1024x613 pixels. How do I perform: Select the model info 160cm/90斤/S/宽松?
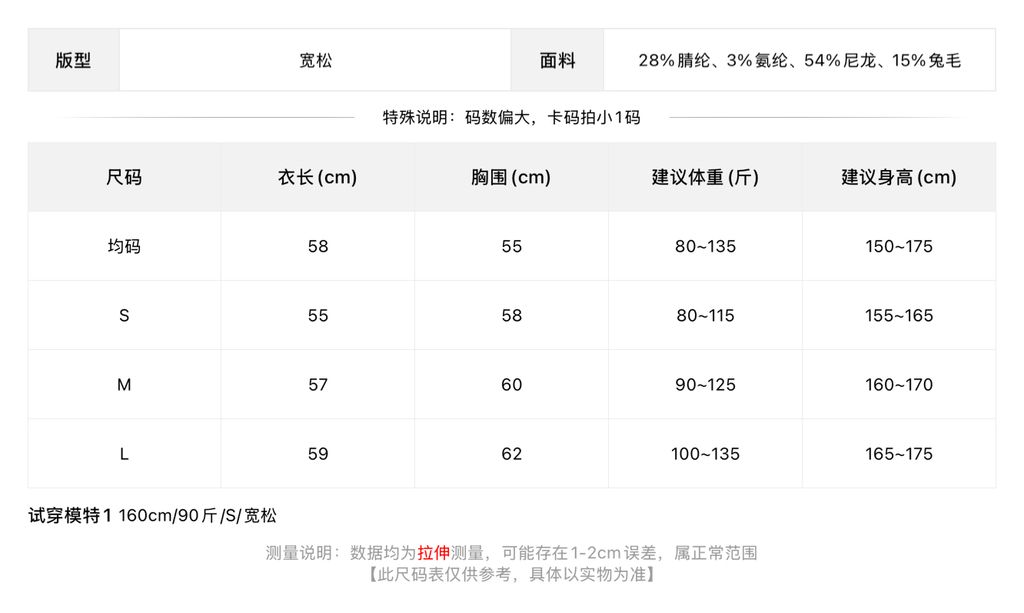[197, 516]
